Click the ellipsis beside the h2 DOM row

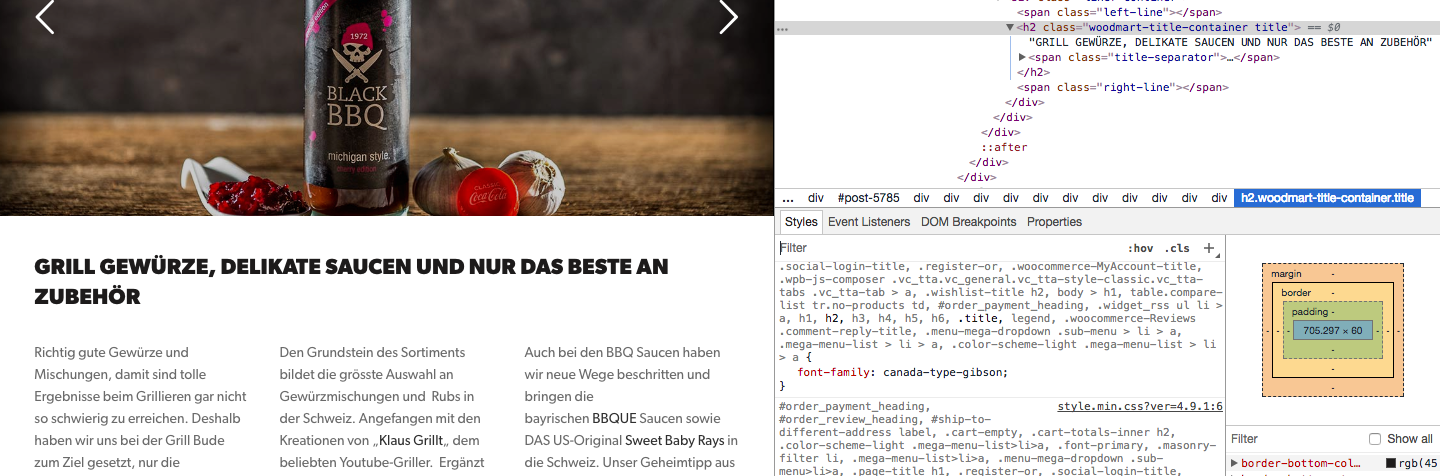pyautogui.click(x=783, y=28)
